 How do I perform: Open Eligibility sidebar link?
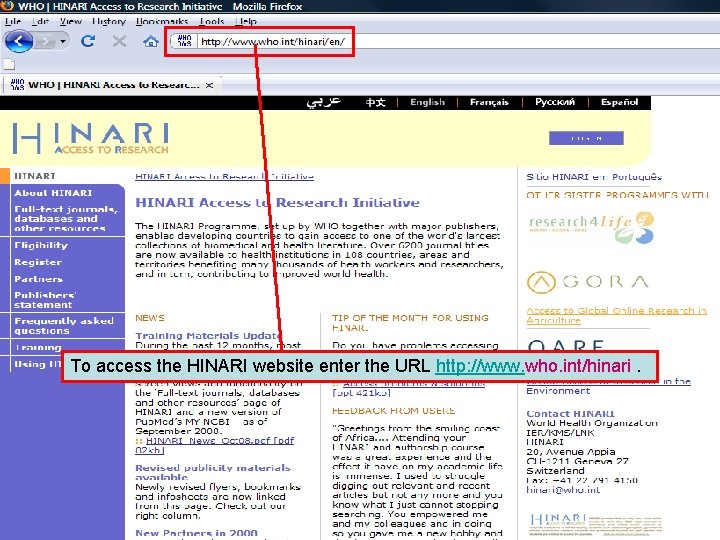[41, 245]
